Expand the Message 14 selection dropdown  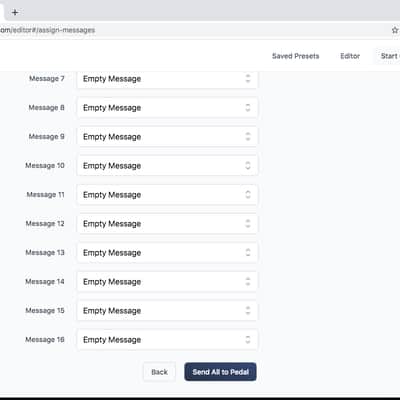(x=167, y=282)
